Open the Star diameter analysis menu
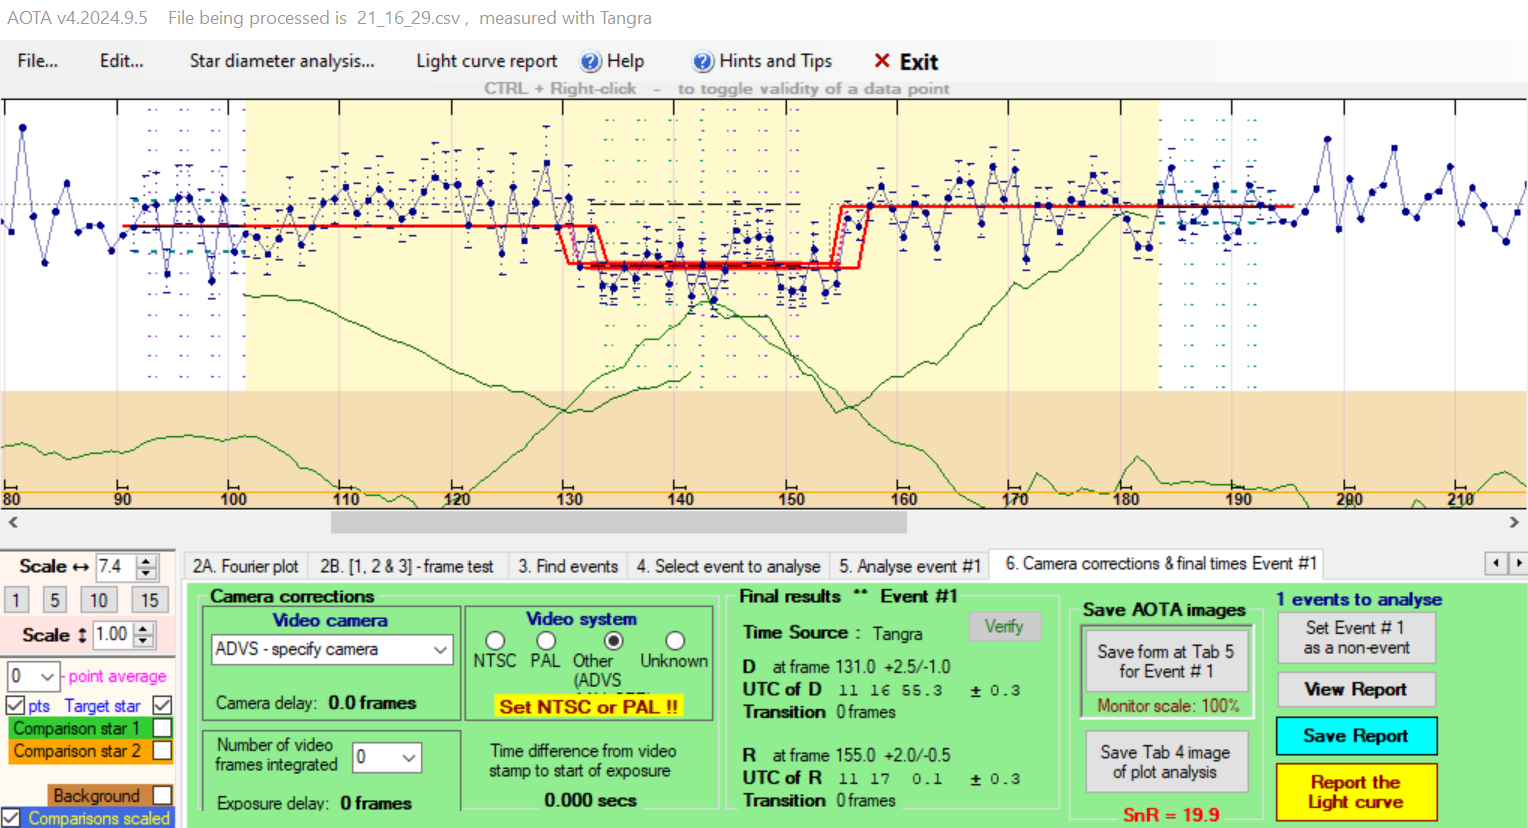Viewport: 1528px width, 828px height. 282,61
